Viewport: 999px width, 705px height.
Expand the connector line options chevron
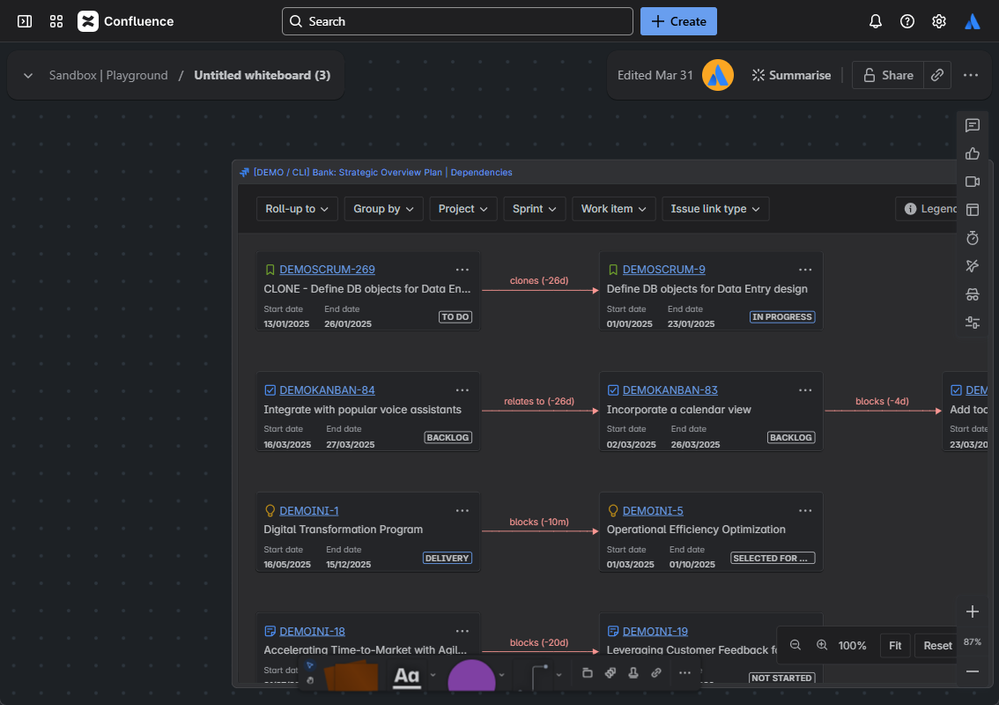[559, 675]
